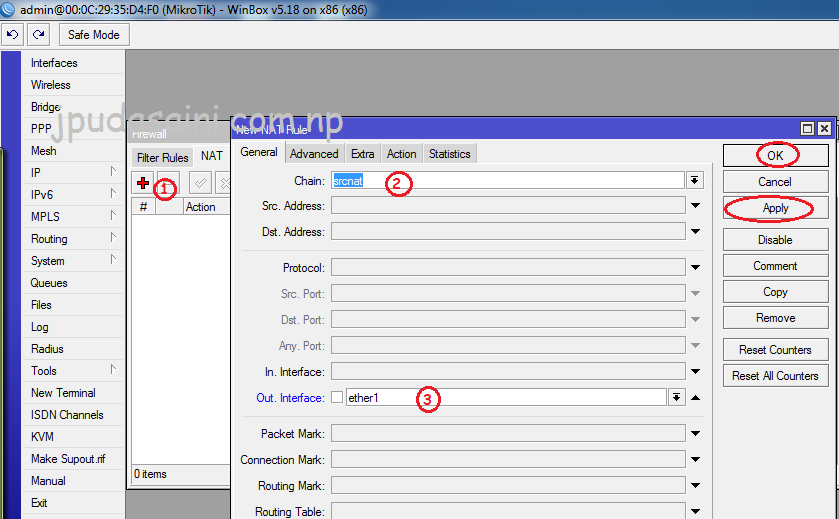Expand the Routing Table field
Viewport: 839px width, 519px height.
696,512
